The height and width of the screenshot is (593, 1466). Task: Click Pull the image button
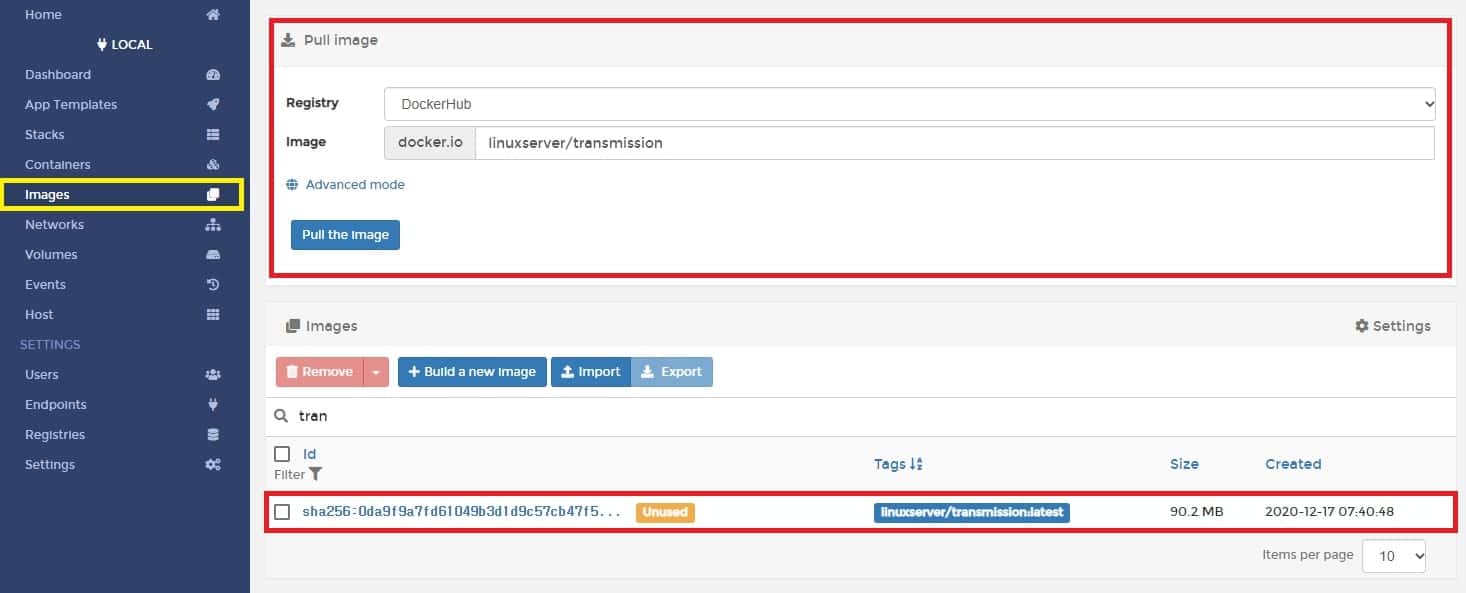pyautogui.click(x=345, y=235)
